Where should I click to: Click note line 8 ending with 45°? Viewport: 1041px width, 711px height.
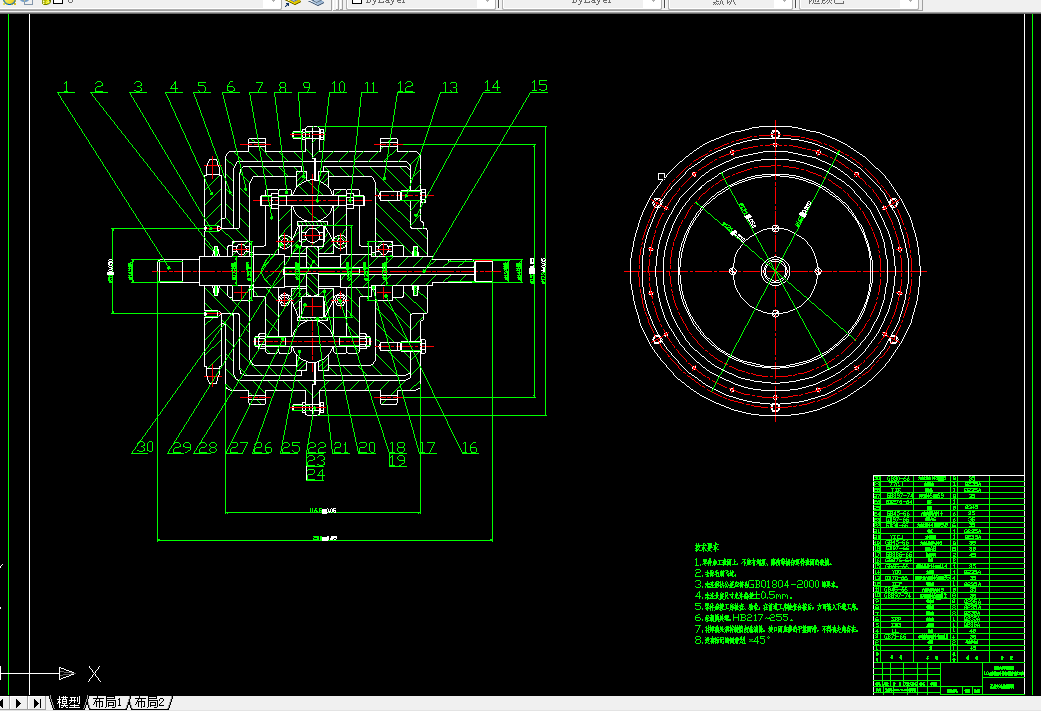732,640
